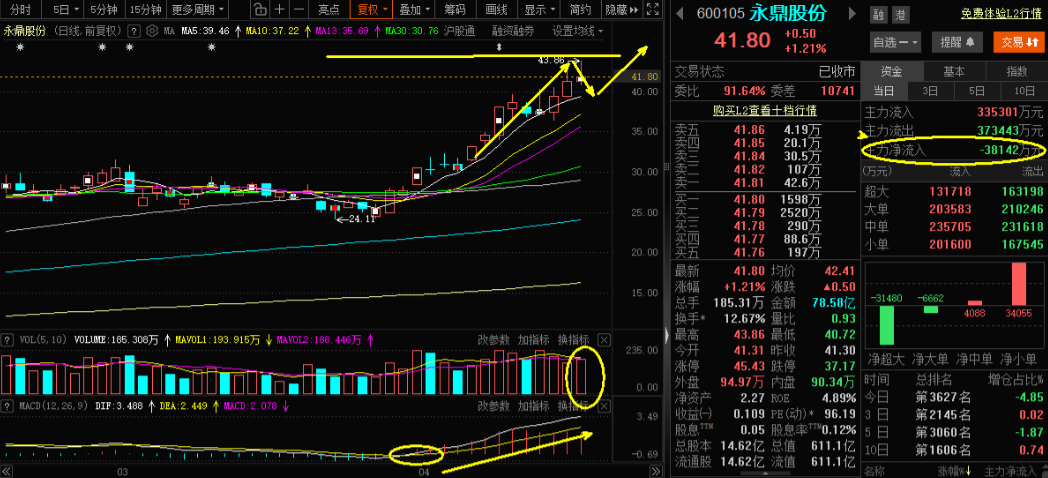Image resolution: width=1048 pixels, height=478 pixels.
Task: Click the first event star marker above chart
Action: 20,47
